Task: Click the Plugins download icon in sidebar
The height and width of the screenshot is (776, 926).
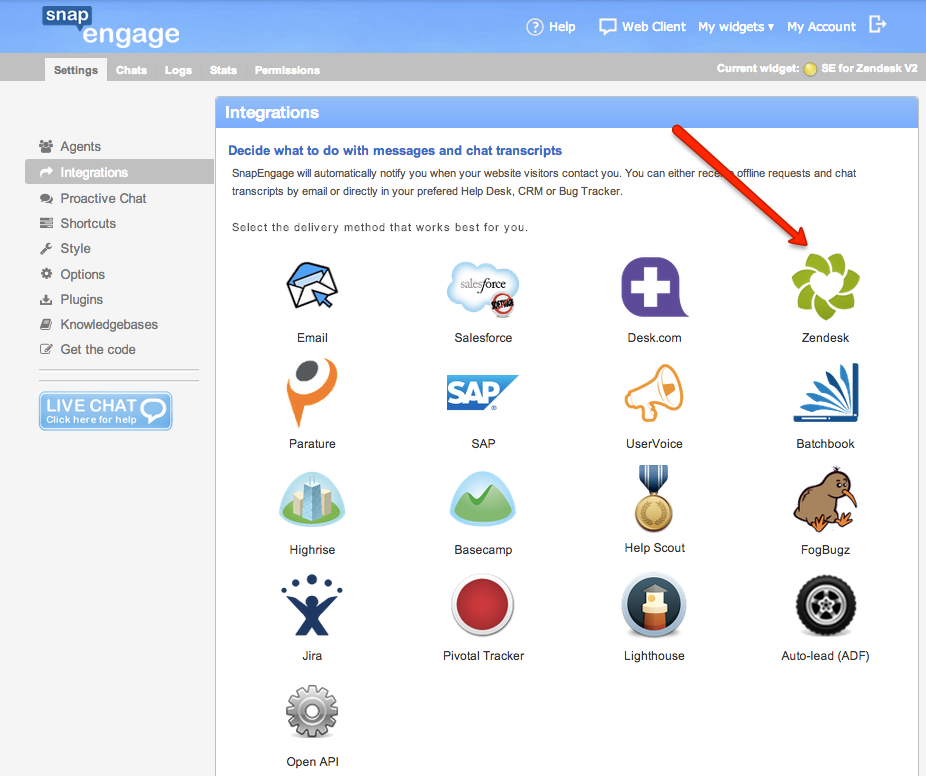Action: tap(46, 299)
